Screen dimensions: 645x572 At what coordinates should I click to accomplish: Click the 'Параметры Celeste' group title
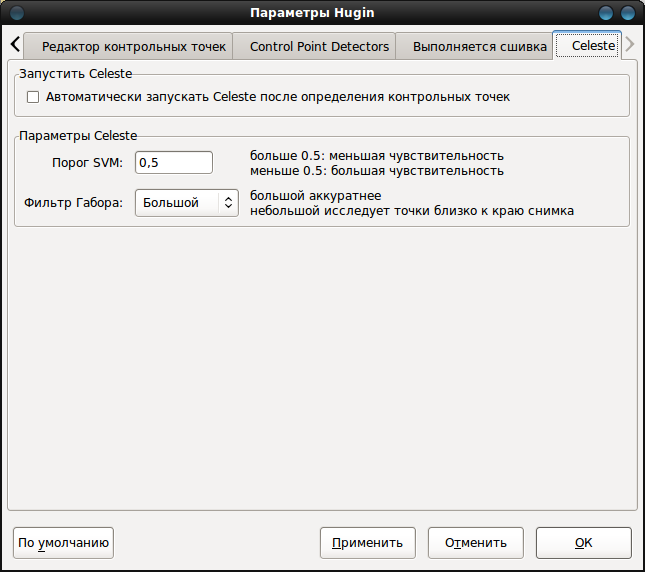[78, 136]
